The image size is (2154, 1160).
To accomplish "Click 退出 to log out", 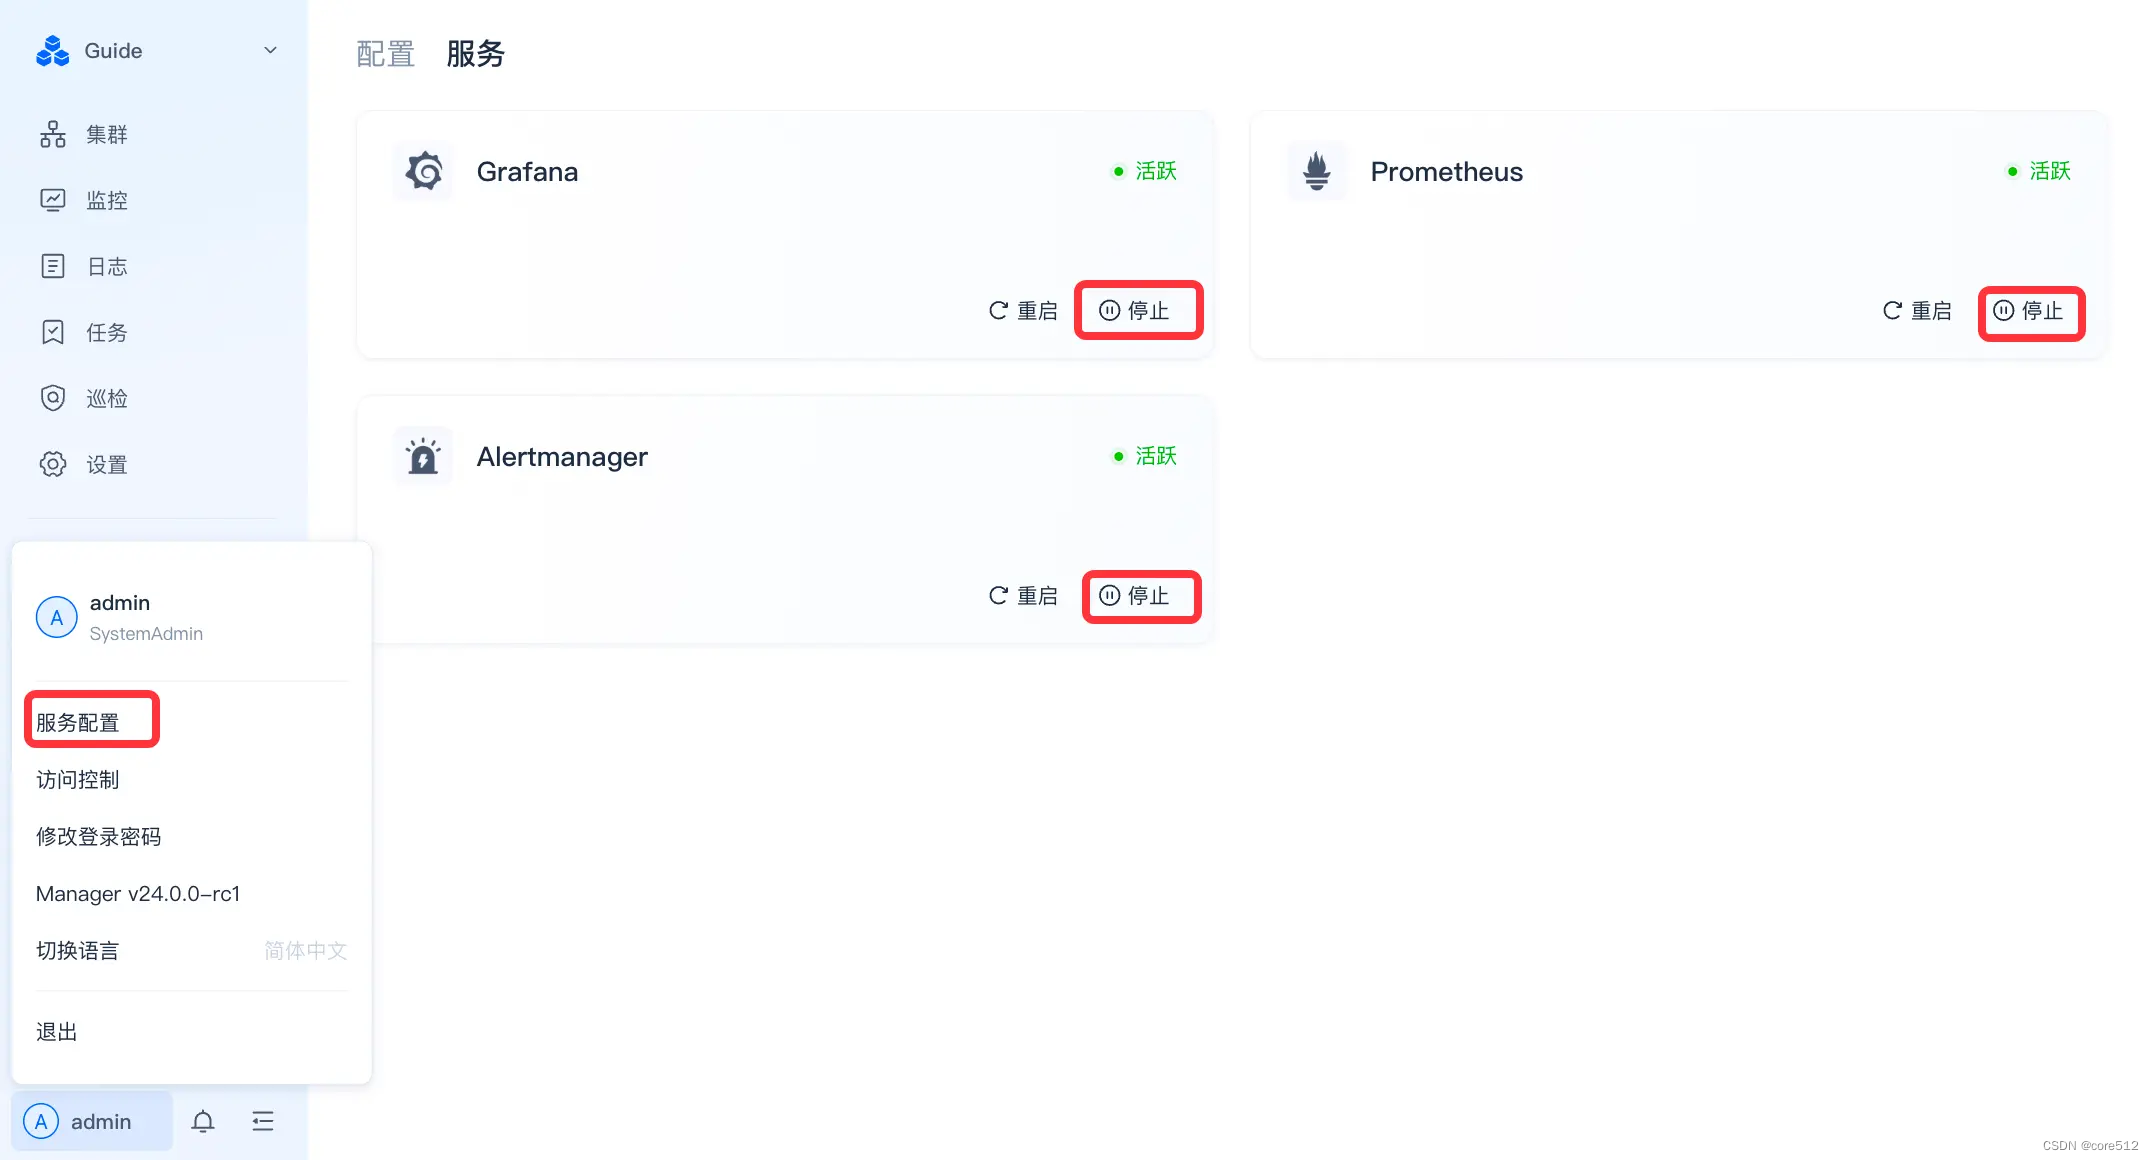I will [55, 1031].
